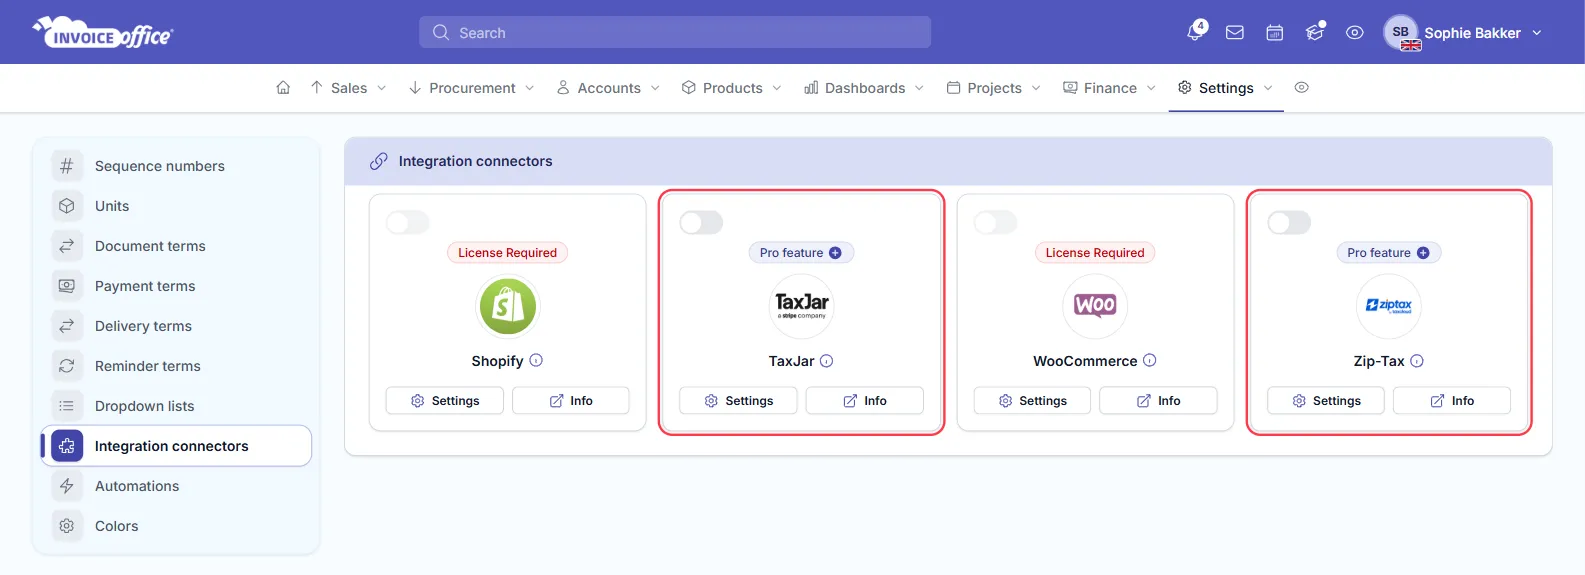Click the Search input field
This screenshot has height=575, width=1585.
pos(675,32)
